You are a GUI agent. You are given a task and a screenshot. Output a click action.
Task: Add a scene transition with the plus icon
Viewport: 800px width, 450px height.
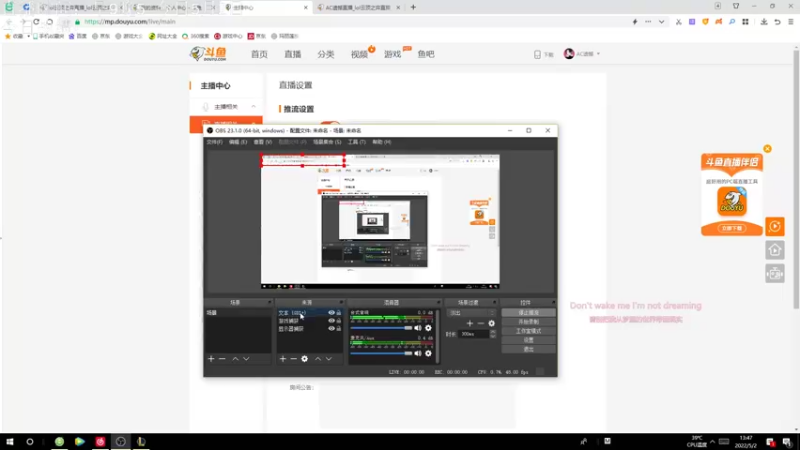(470, 323)
